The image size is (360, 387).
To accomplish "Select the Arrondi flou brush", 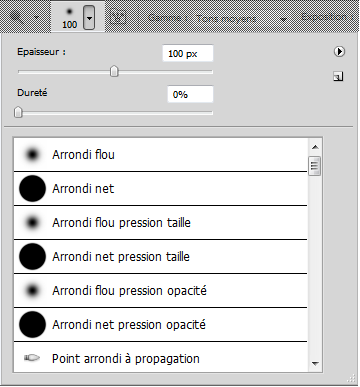I will tap(160, 155).
